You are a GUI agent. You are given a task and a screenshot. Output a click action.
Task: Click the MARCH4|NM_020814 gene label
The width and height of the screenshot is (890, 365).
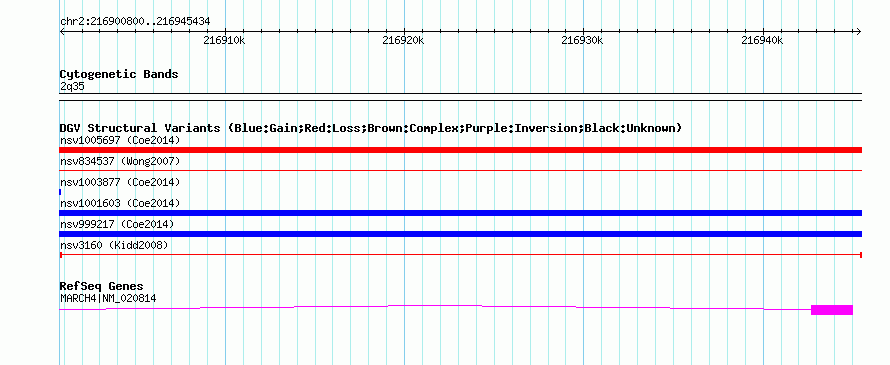(108, 298)
